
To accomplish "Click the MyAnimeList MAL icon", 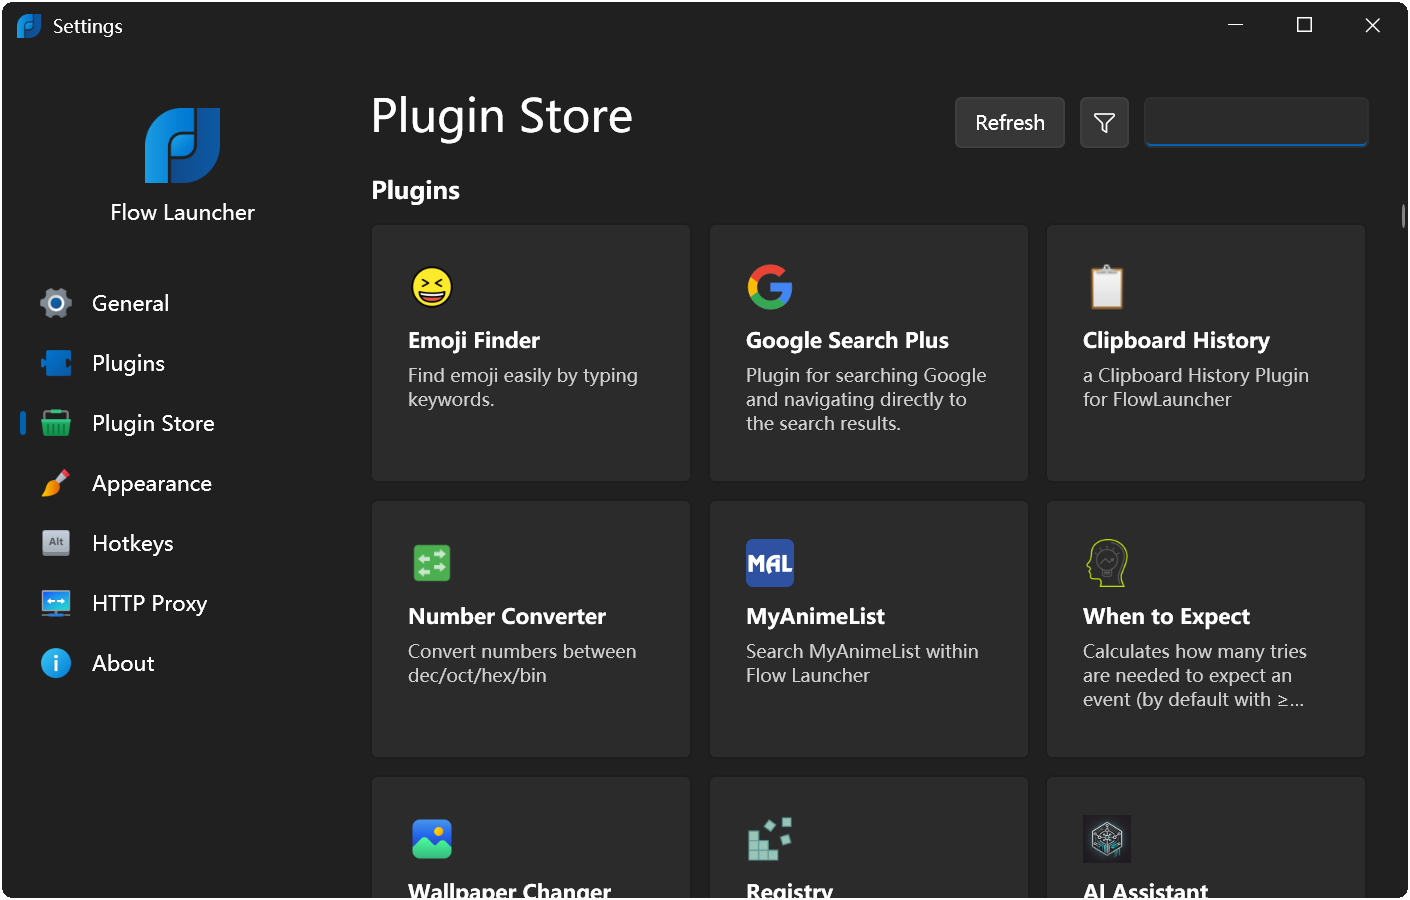I will point(769,562).
